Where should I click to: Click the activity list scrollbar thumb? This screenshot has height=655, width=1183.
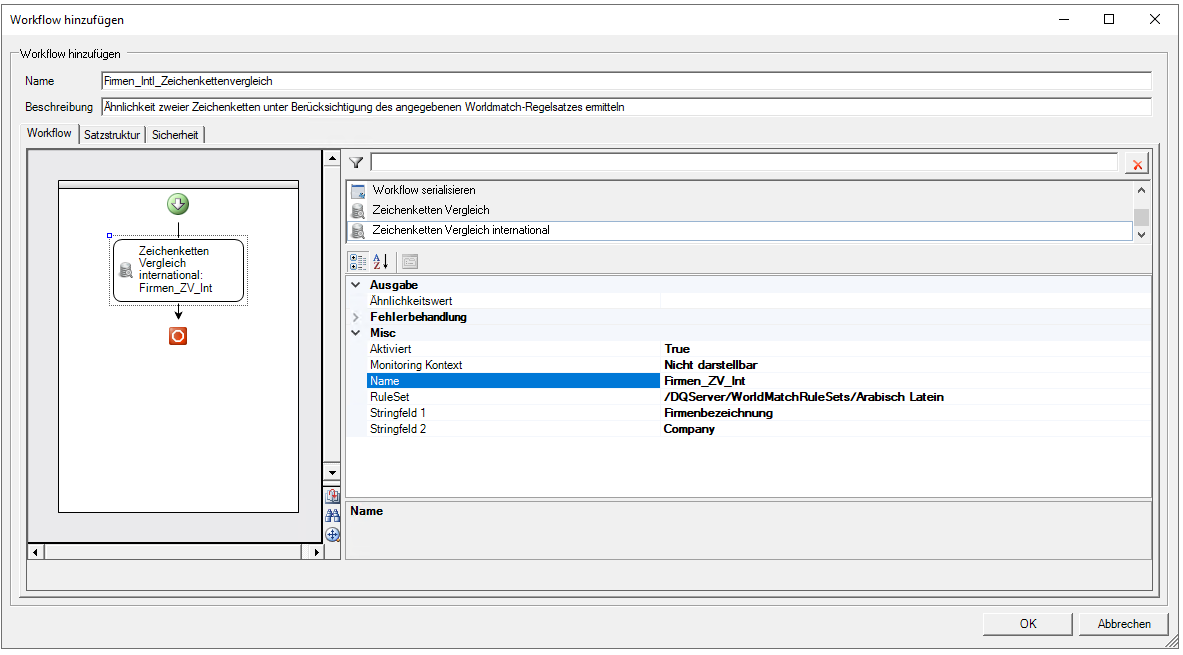1142,217
